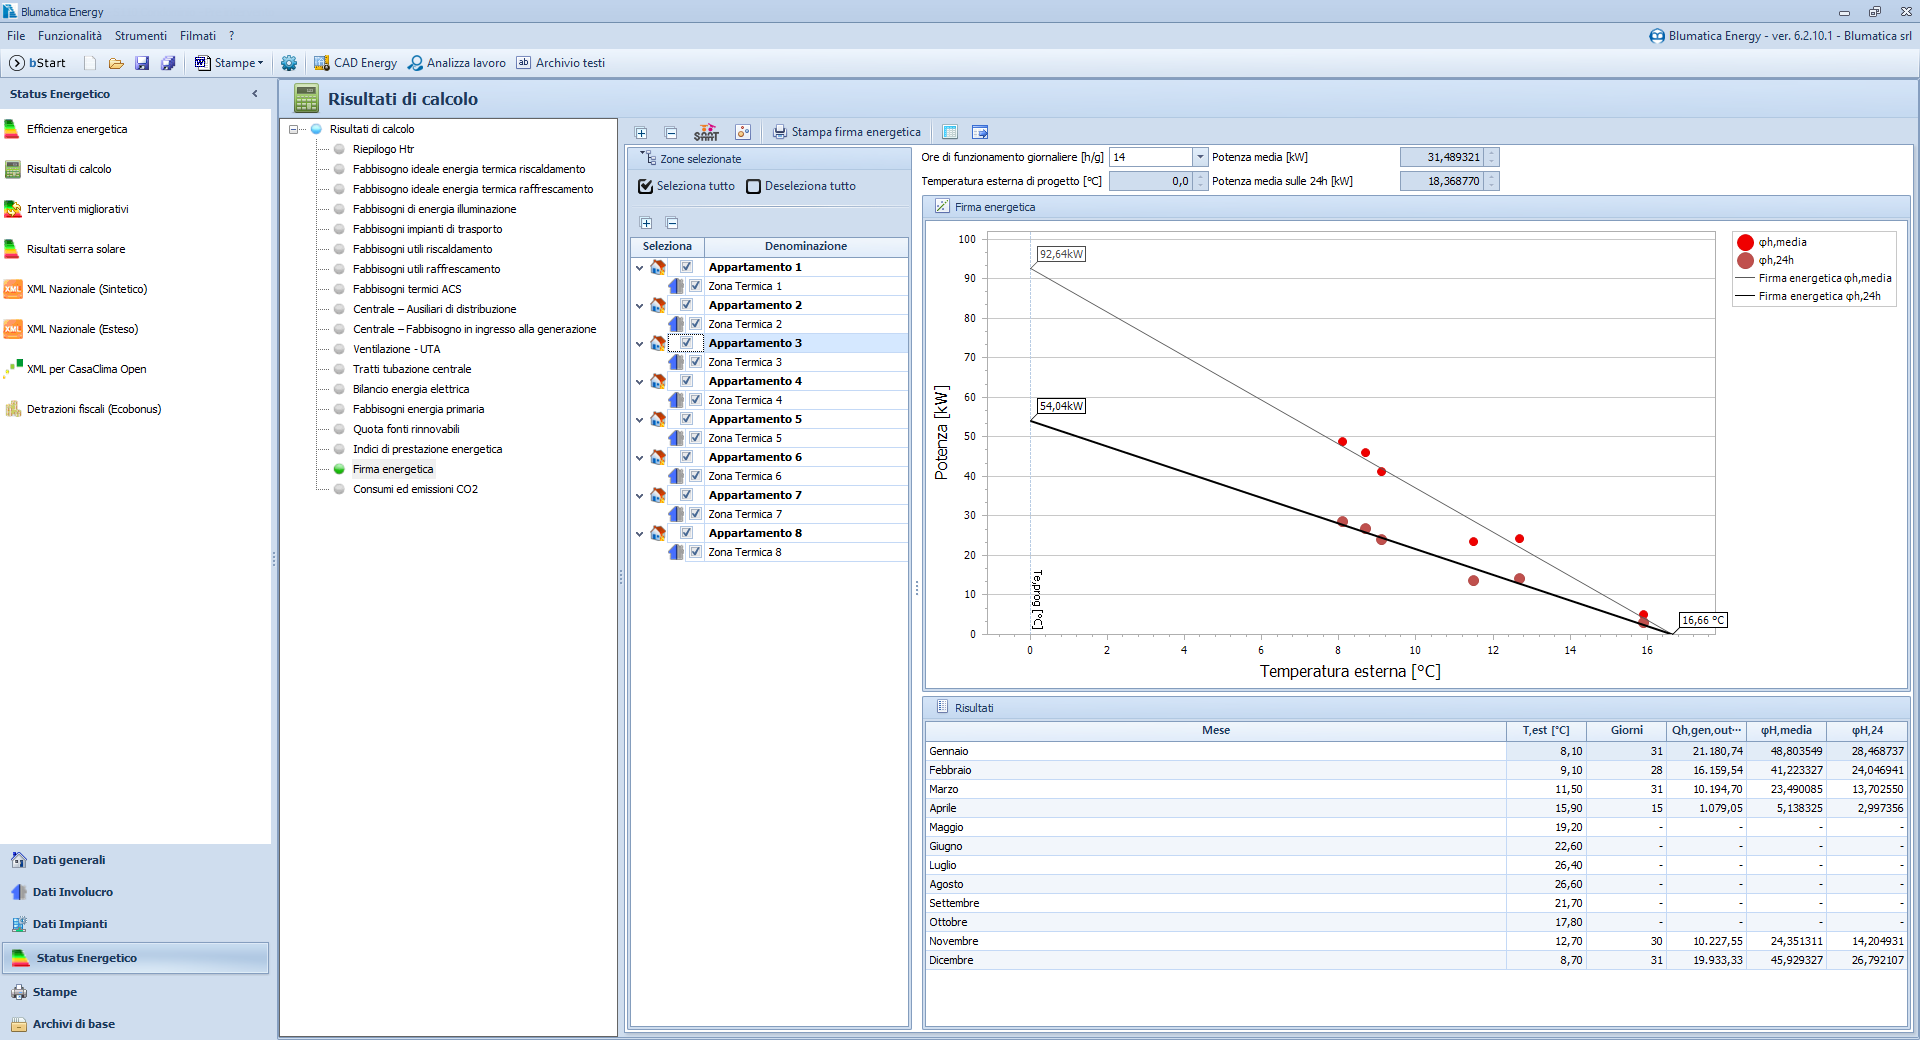Open settings with the gear icon

pyautogui.click(x=289, y=63)
